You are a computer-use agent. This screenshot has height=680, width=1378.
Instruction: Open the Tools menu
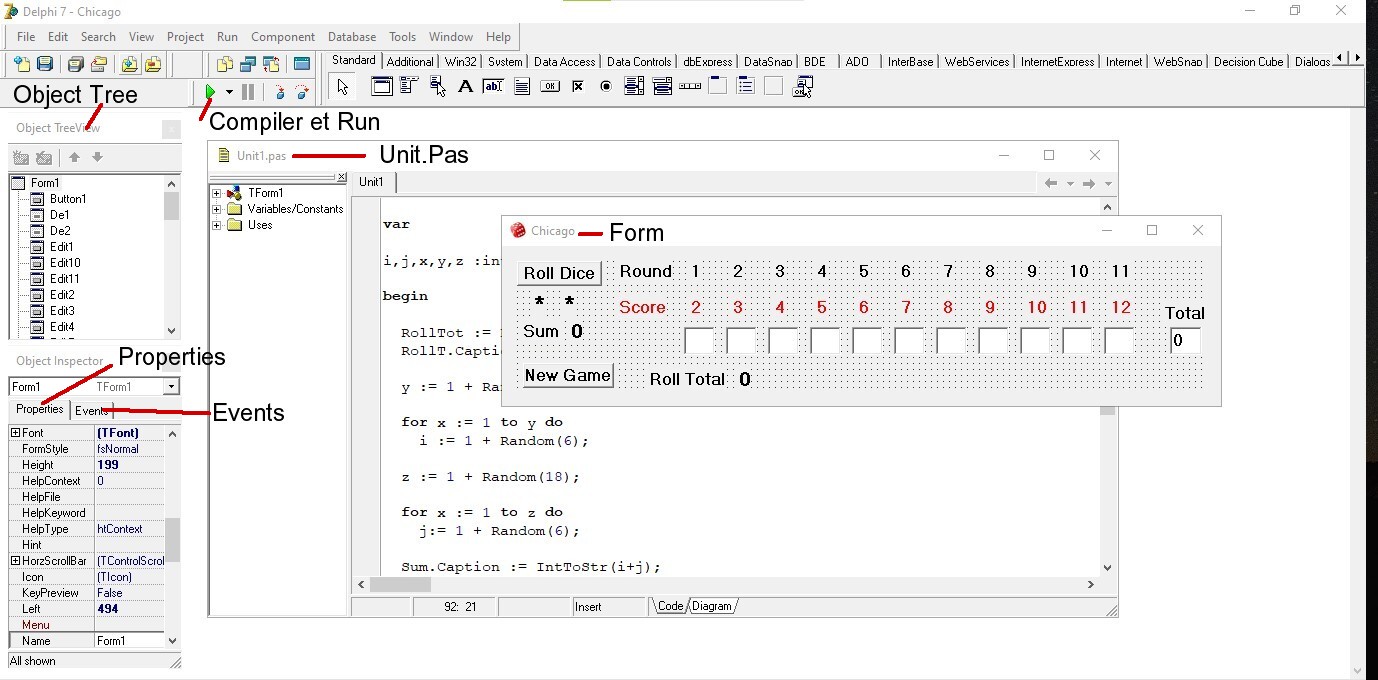pyautogui.click(x=403, y=37)
